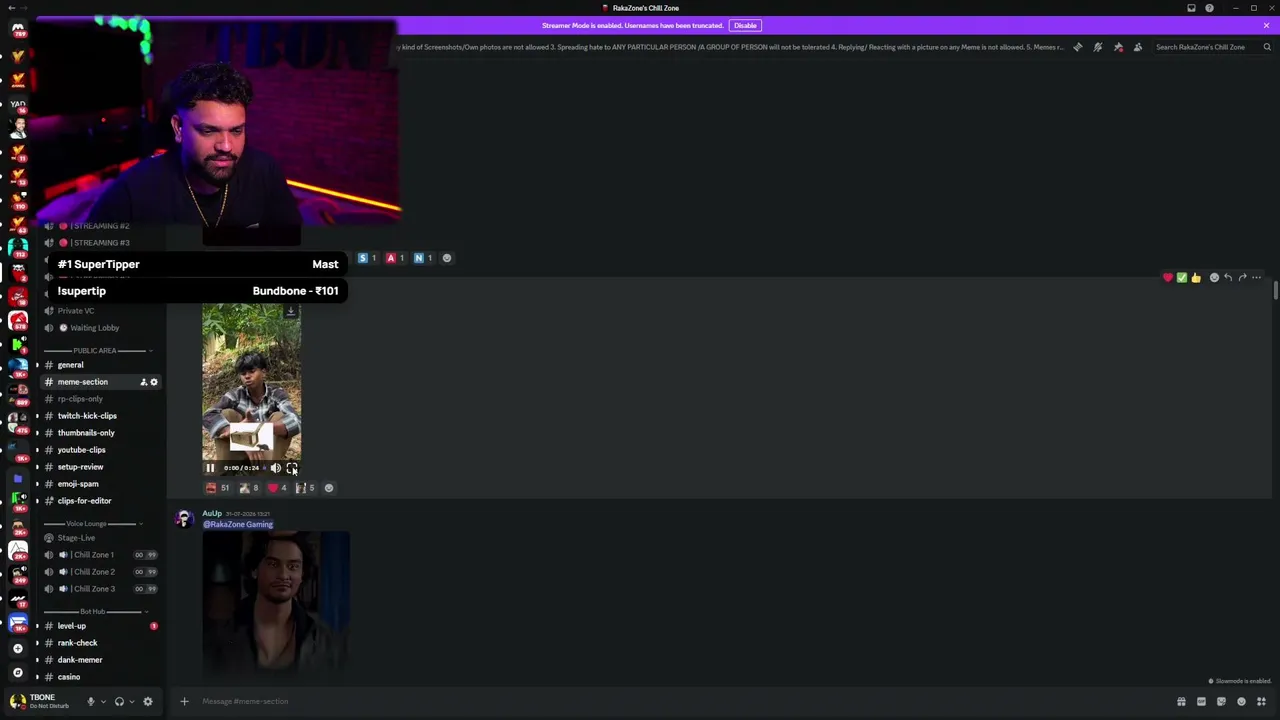Open User Settings gear

coord(148,702)
